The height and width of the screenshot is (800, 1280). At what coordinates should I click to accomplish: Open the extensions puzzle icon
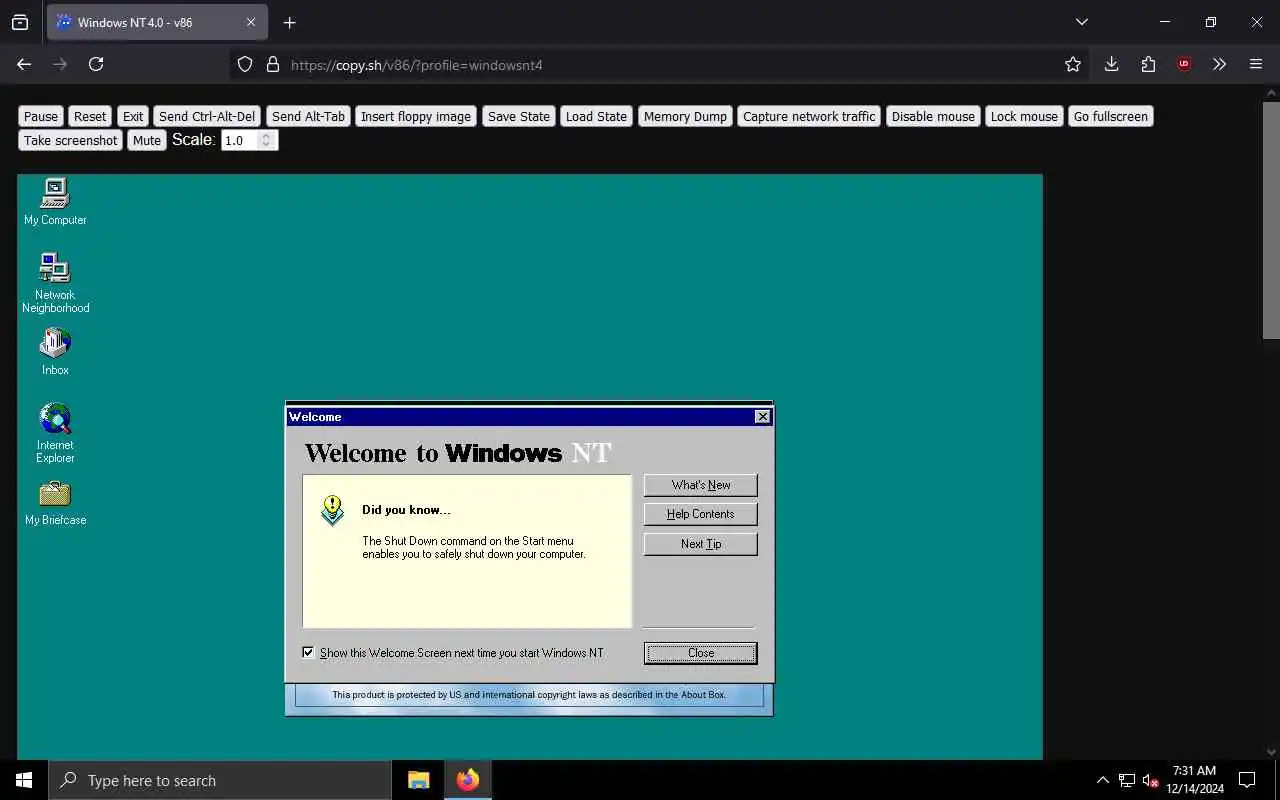click(1148, 64)
